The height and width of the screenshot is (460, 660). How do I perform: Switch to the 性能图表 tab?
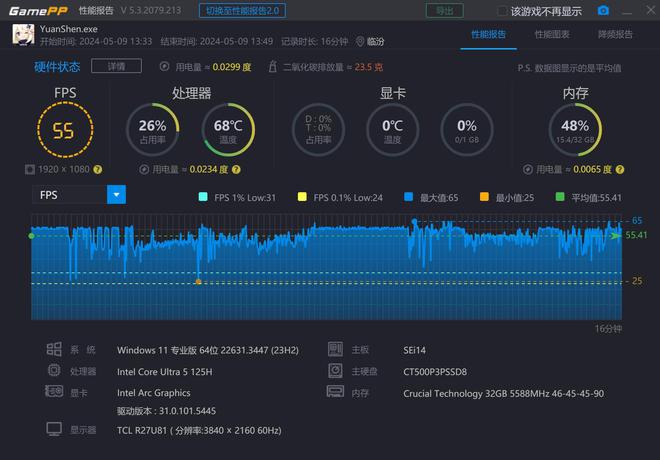point(552,35)
